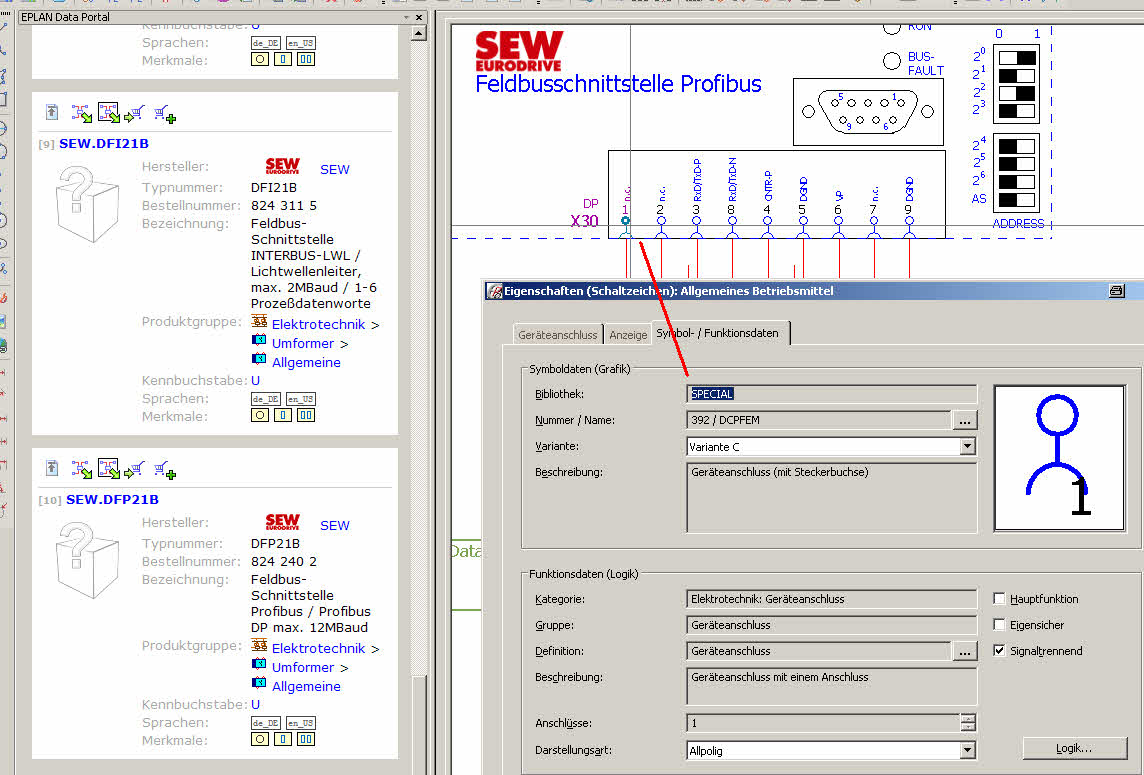Screen dimensions: 1144x775
Task: Click the browse button beside Nummer / Name
Action: click(x=965, y=420)
